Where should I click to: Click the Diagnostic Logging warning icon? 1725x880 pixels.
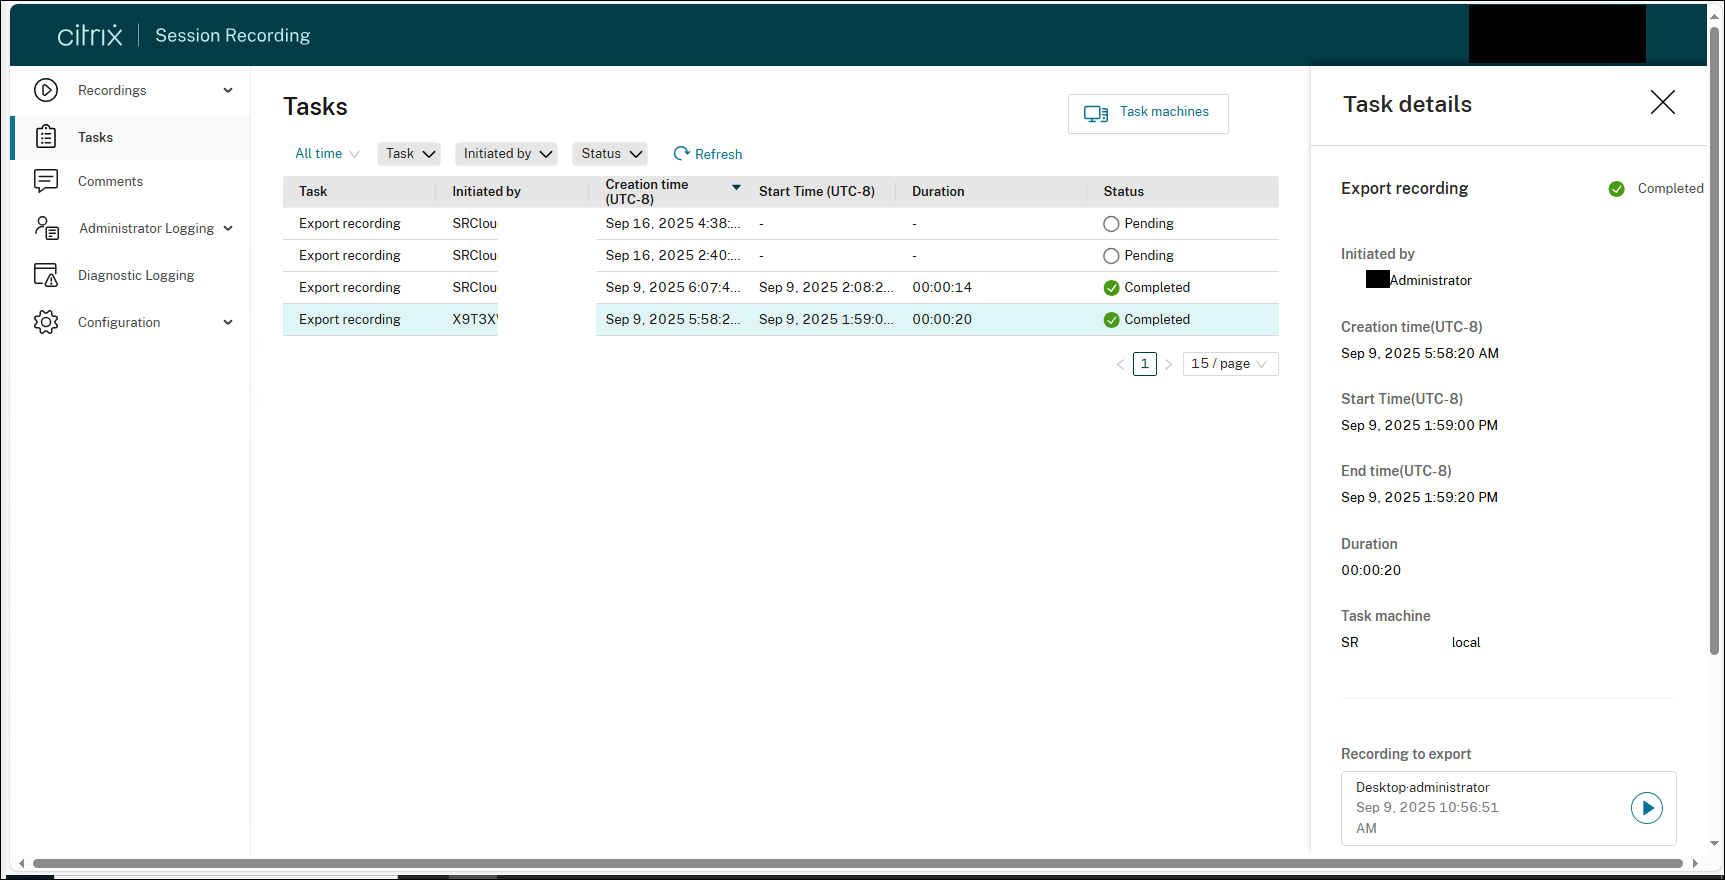46,275
